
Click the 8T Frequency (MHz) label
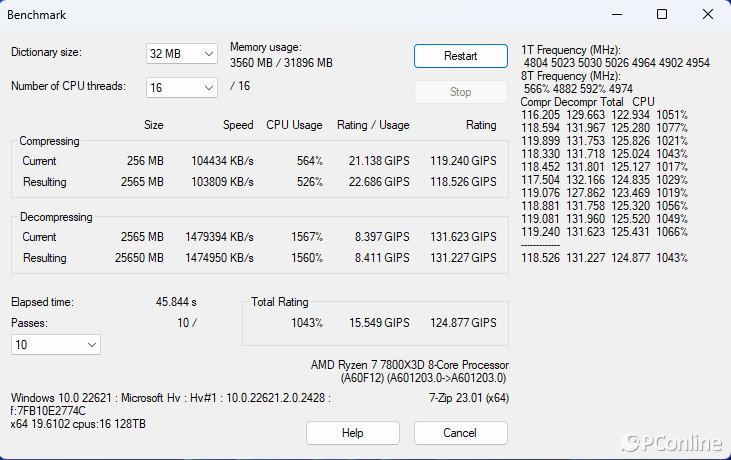571,76
